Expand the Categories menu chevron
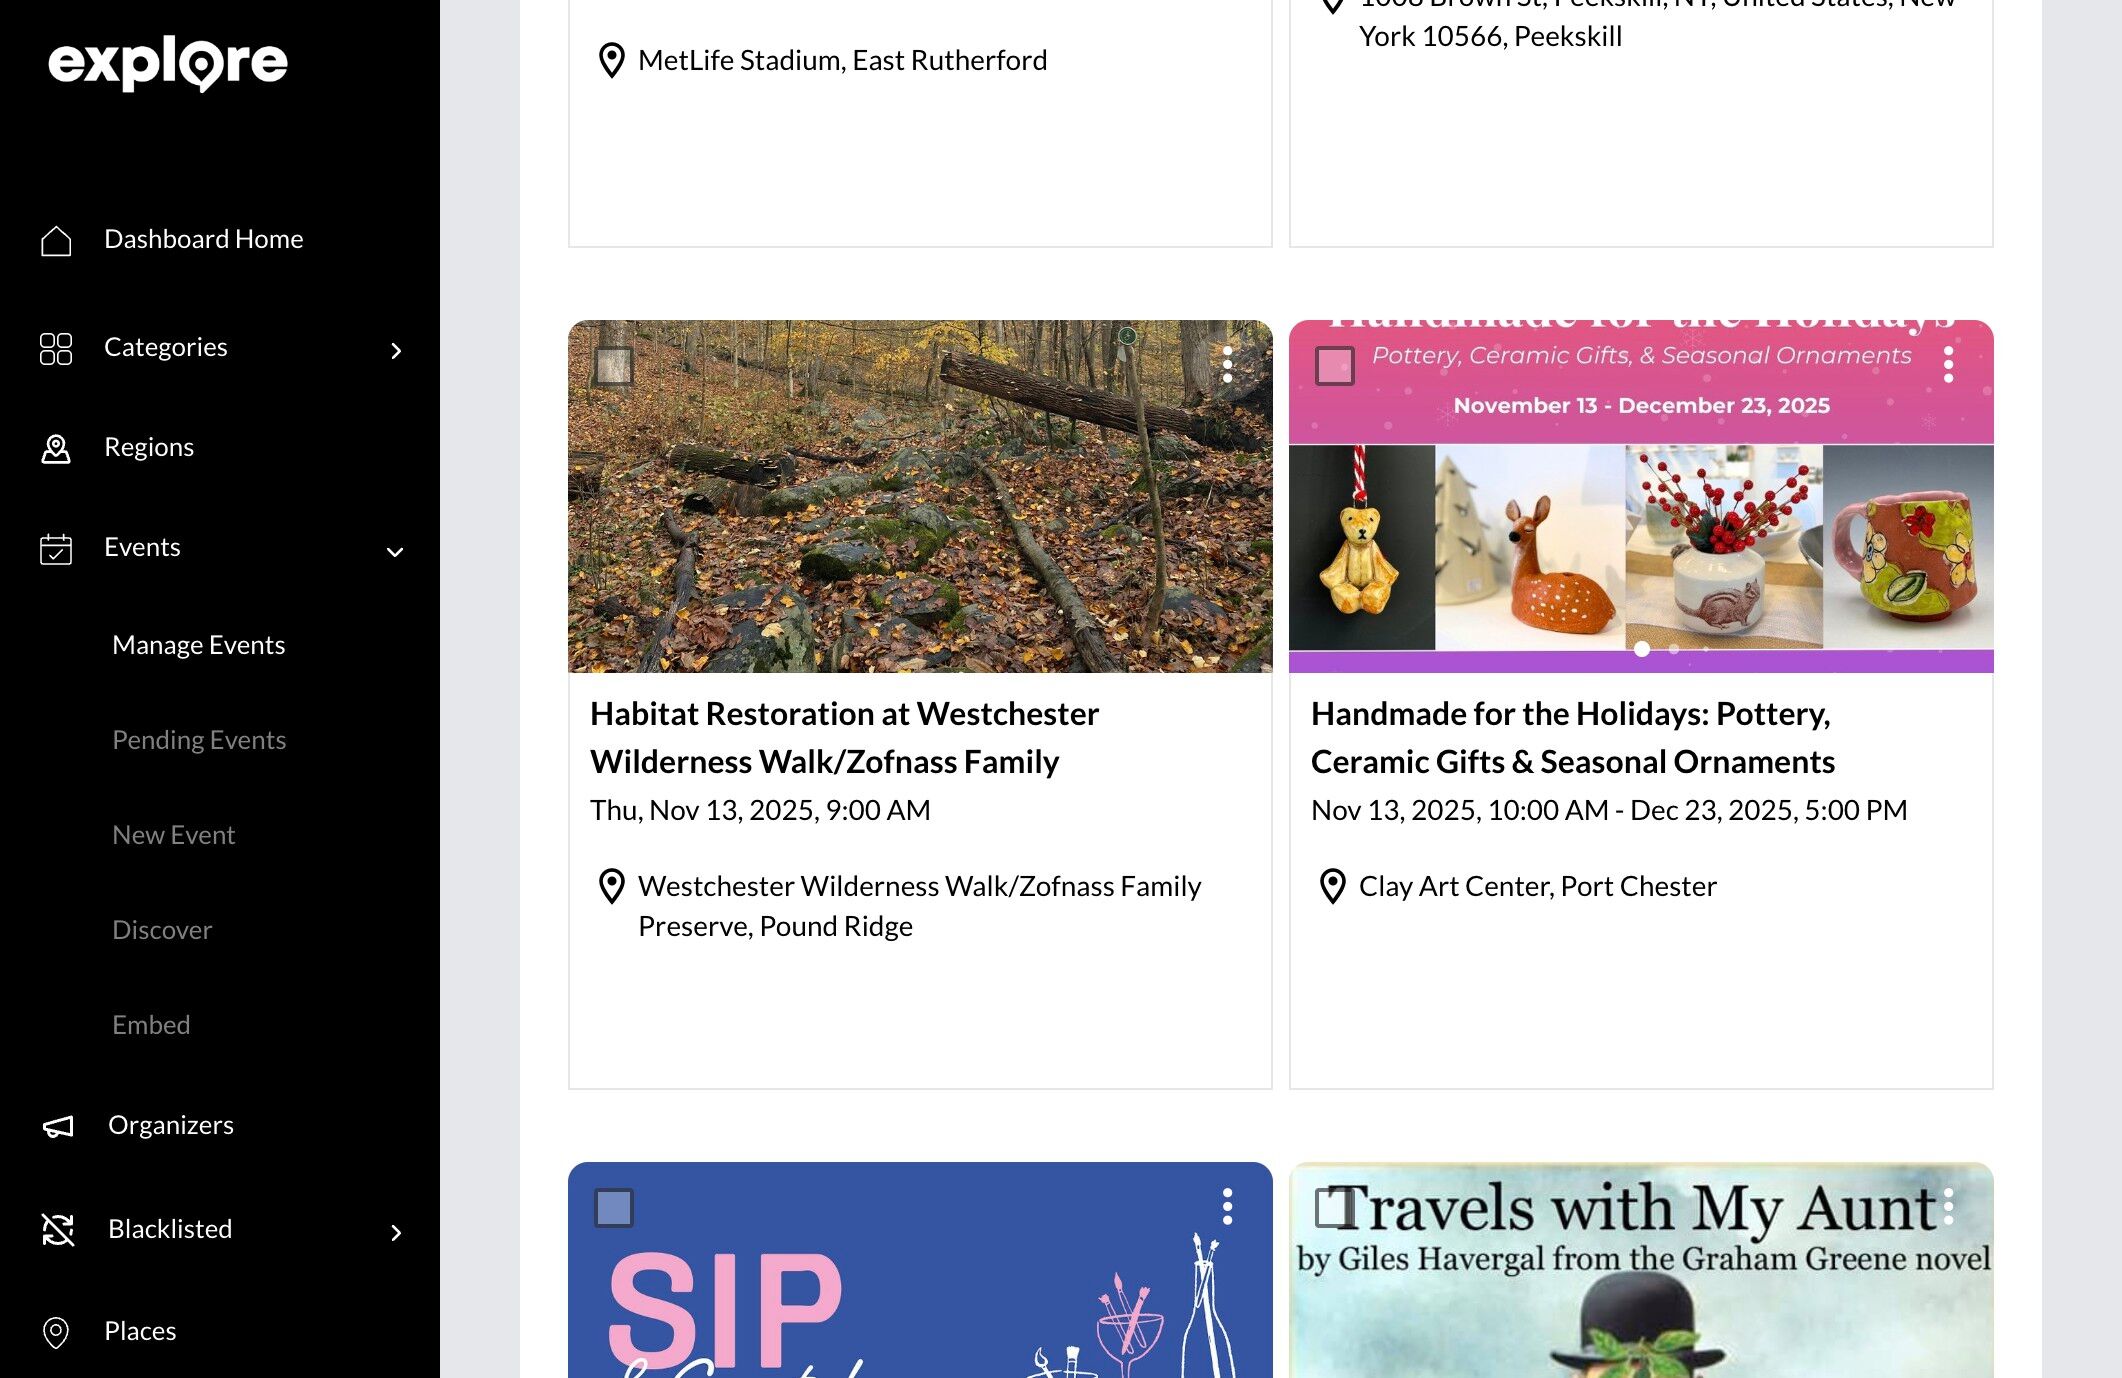This screenshot has height=1378, width=2122. tap(396, 350)
